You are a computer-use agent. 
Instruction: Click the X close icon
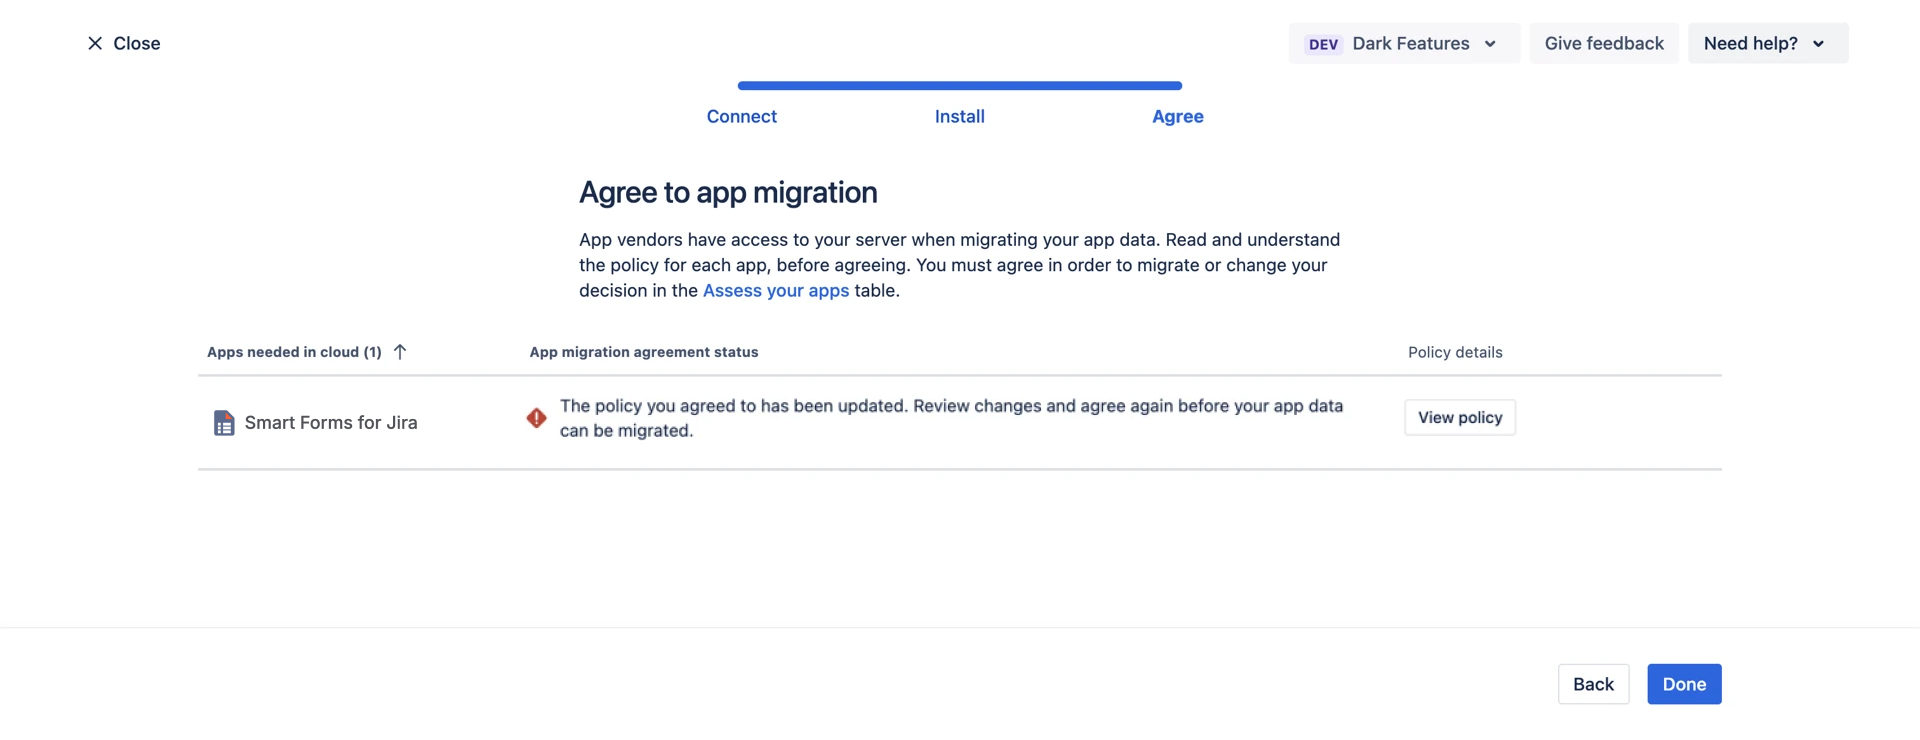[x=95, y=43]
